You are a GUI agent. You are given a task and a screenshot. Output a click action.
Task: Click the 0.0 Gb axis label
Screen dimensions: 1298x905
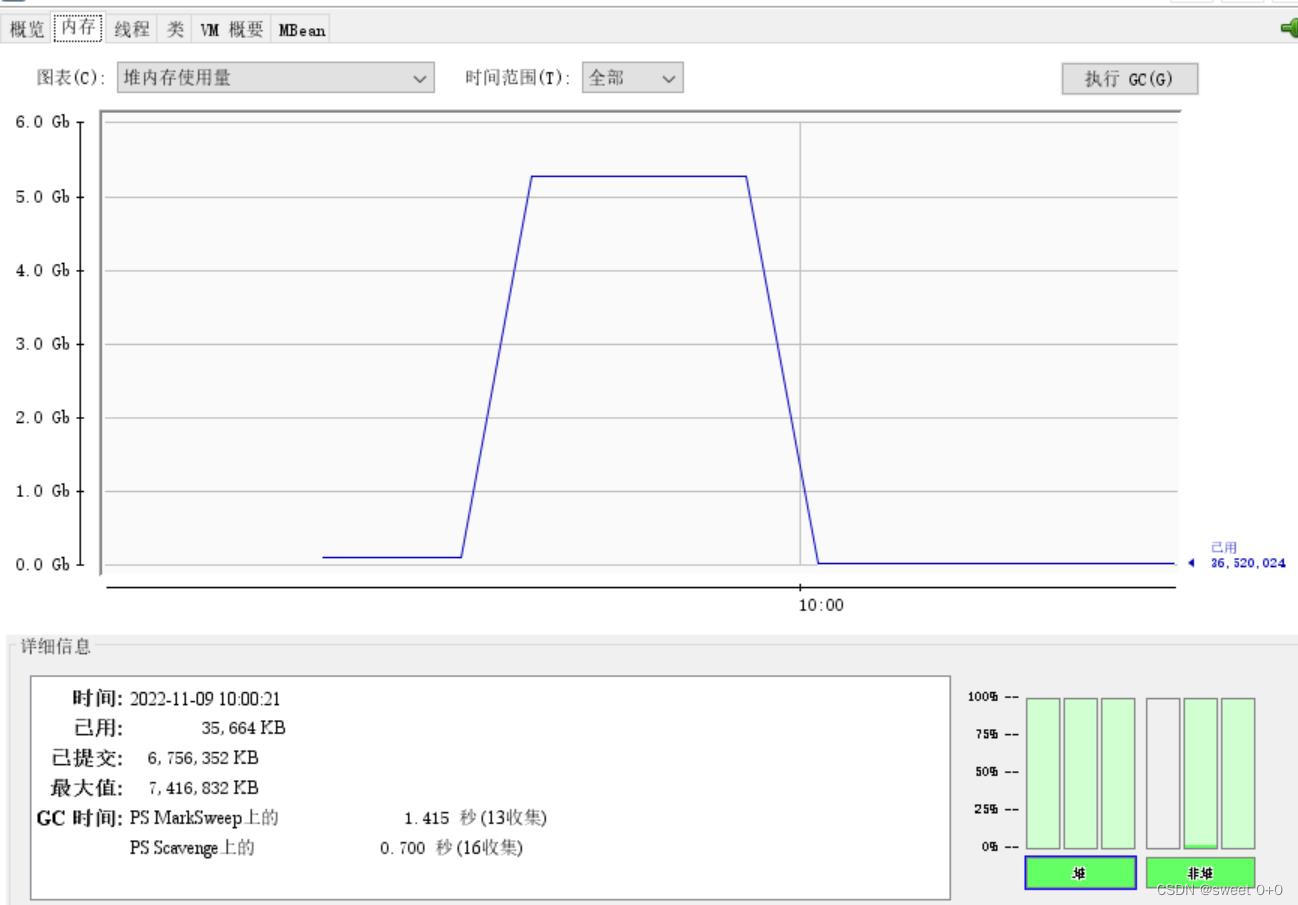click(x=41, y=564)
